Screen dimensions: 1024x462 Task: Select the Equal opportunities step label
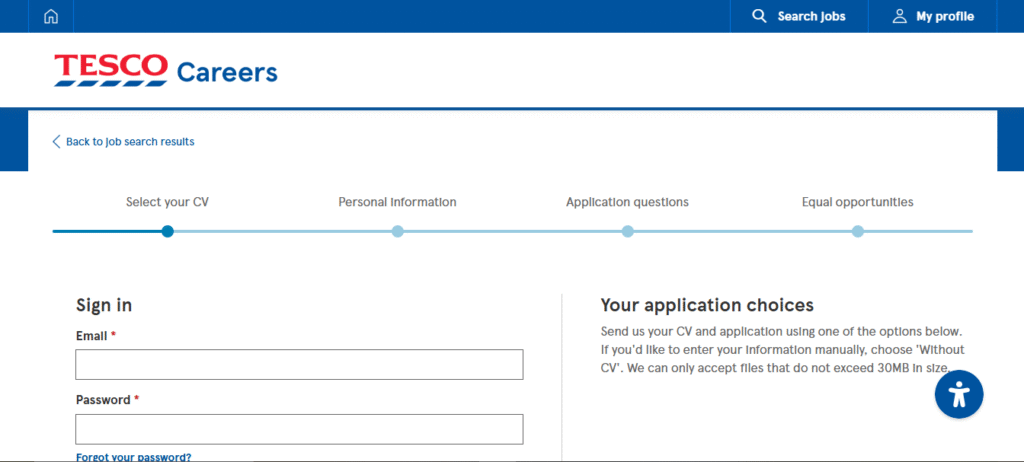pyautogui.click(x=857, y=202)
